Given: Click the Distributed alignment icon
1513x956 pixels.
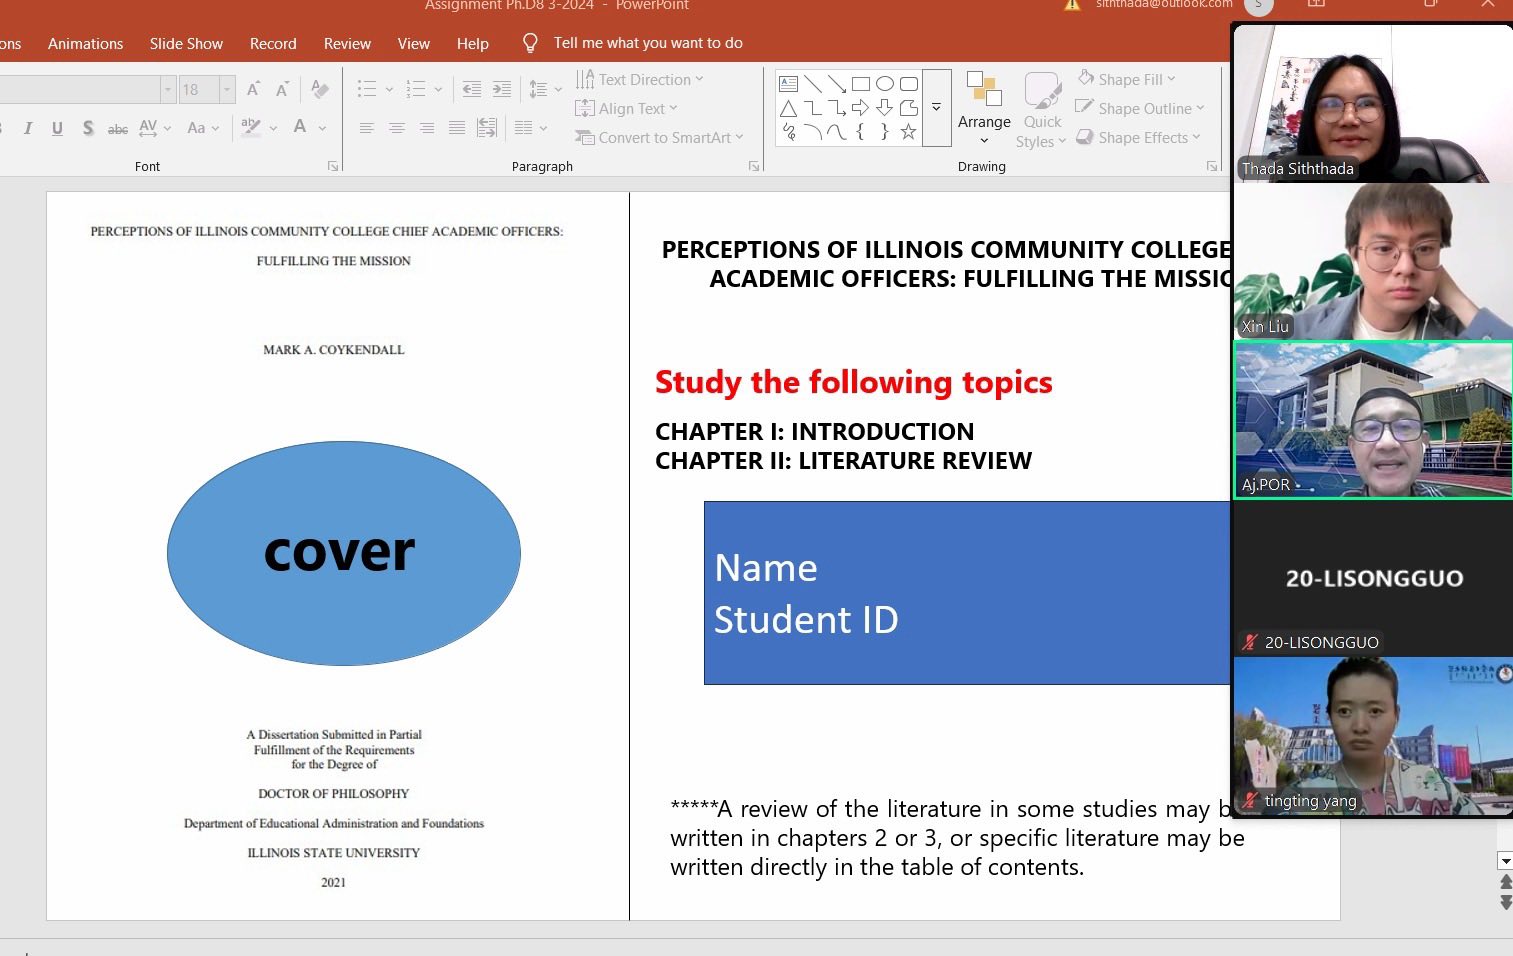Looking at the screenshot, I should pyautogui.click(x=487, y=128).
